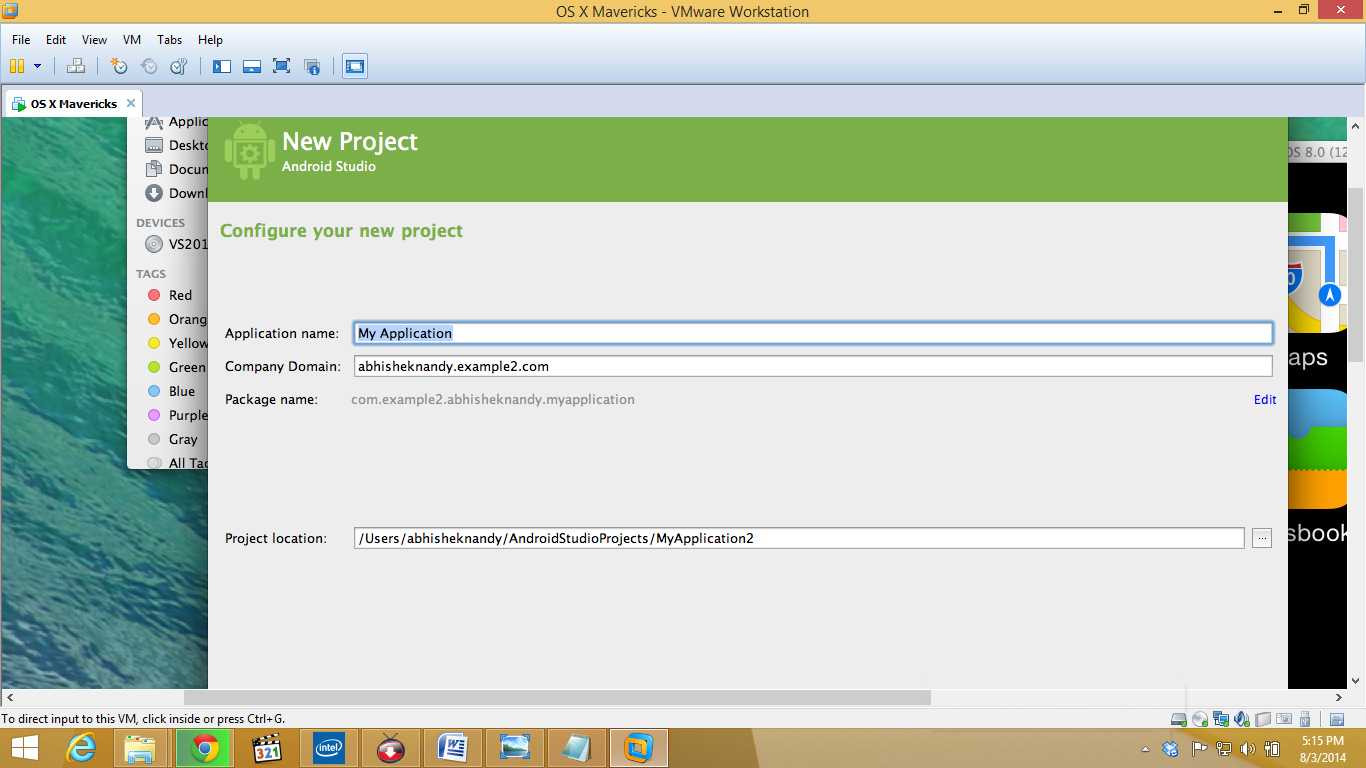Screen dimensions: 1366x768
Task: Open the Edit menu
Action: [x=56, y=40]
